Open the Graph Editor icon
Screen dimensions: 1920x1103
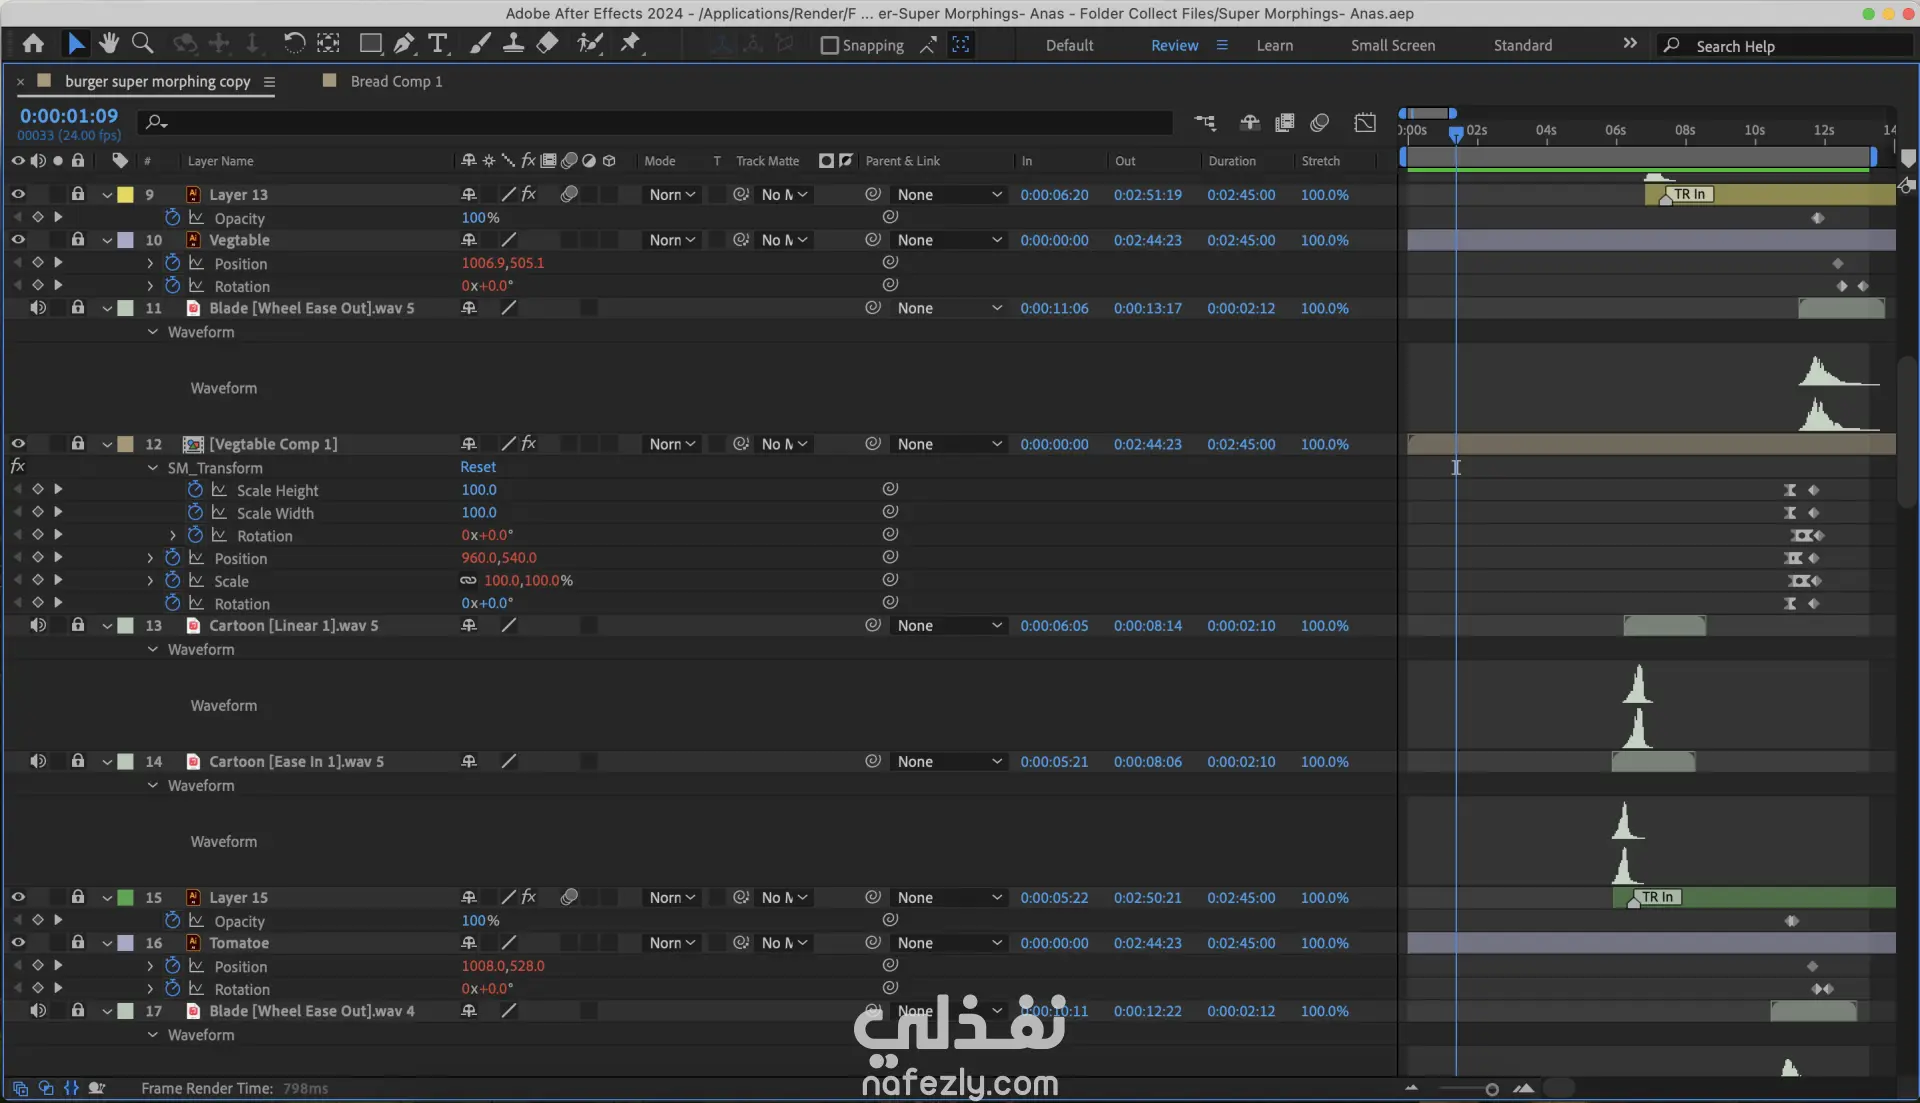point(1365,122)
